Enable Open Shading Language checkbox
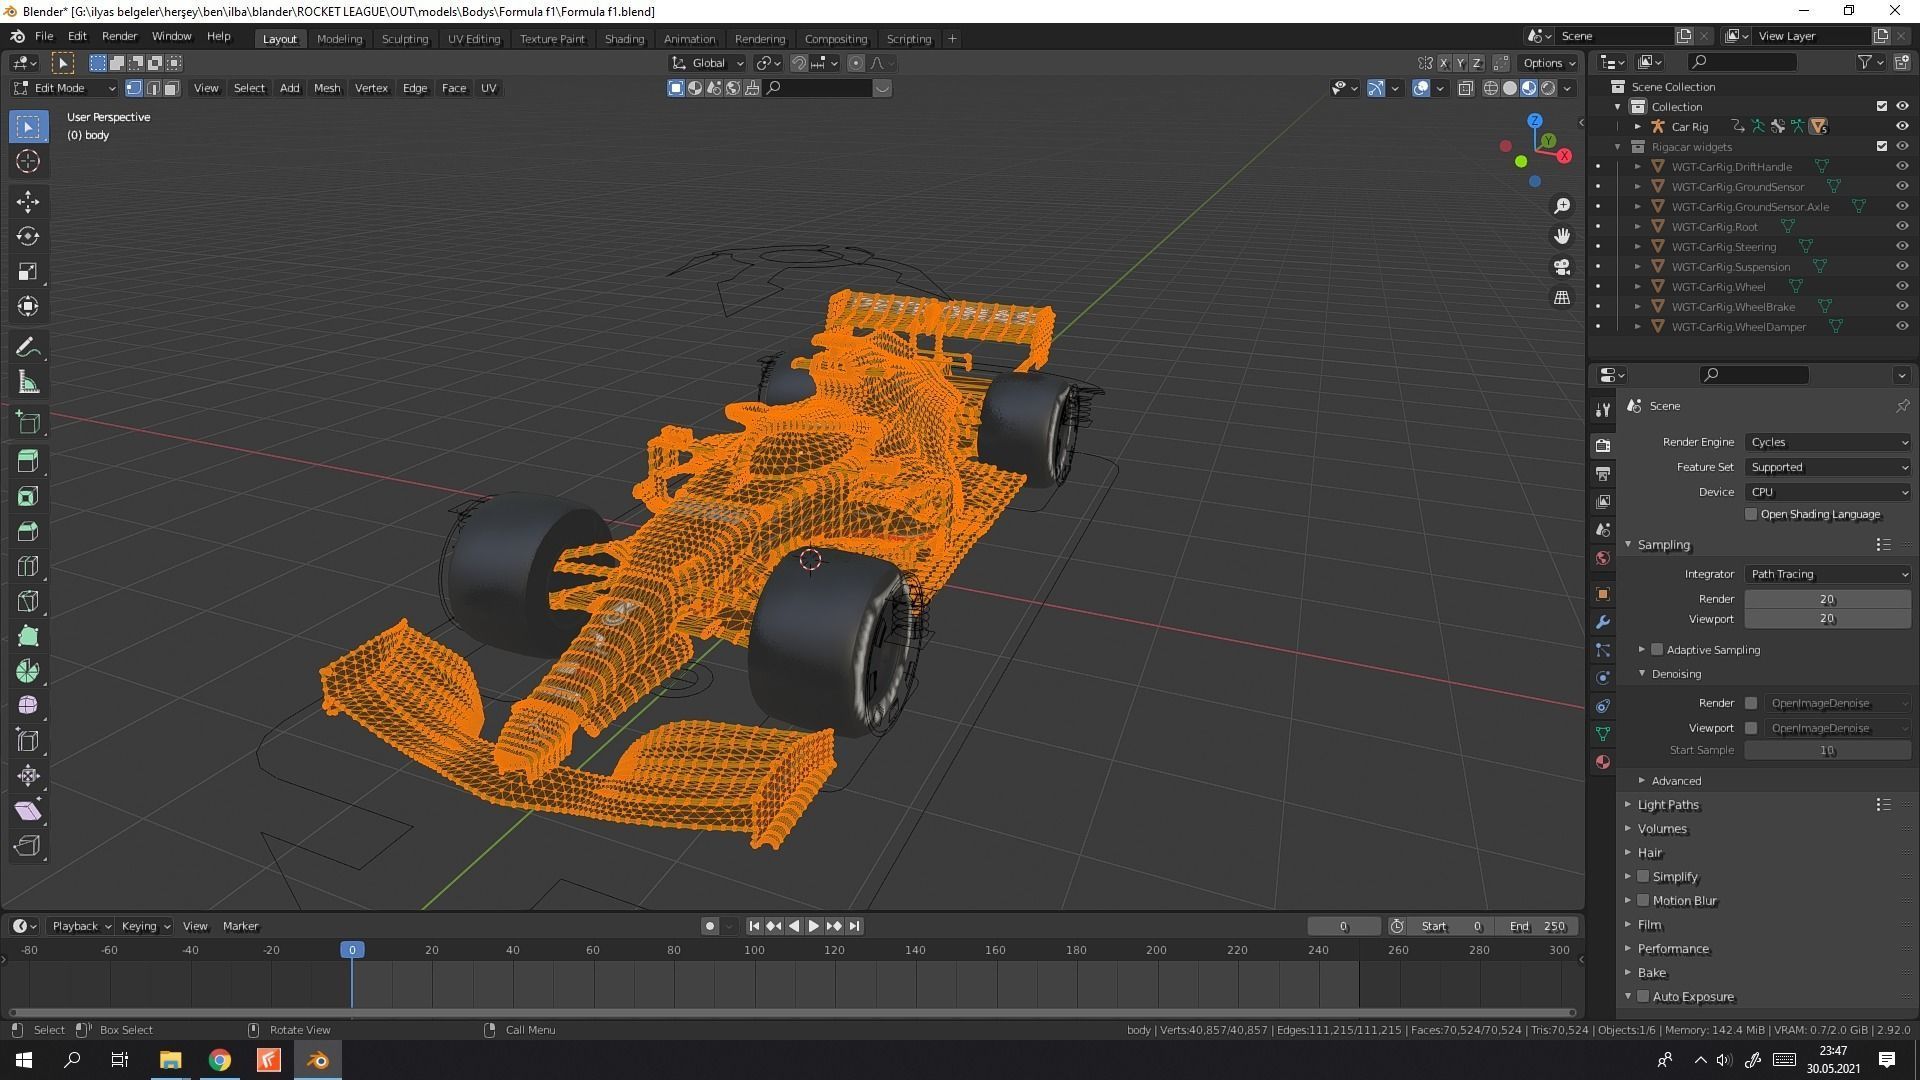This screenshot has width=1920, height=1080. click(1751, 514)
